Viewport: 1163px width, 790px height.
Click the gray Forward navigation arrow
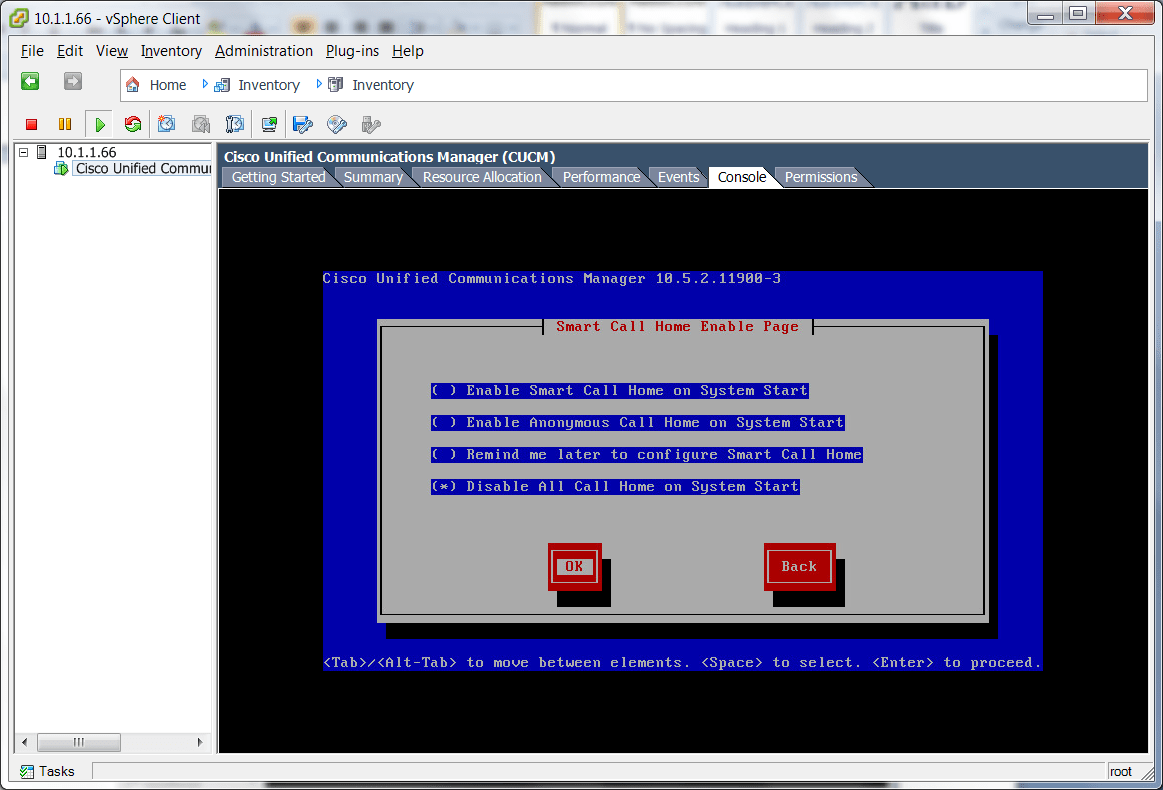point(73,82)
